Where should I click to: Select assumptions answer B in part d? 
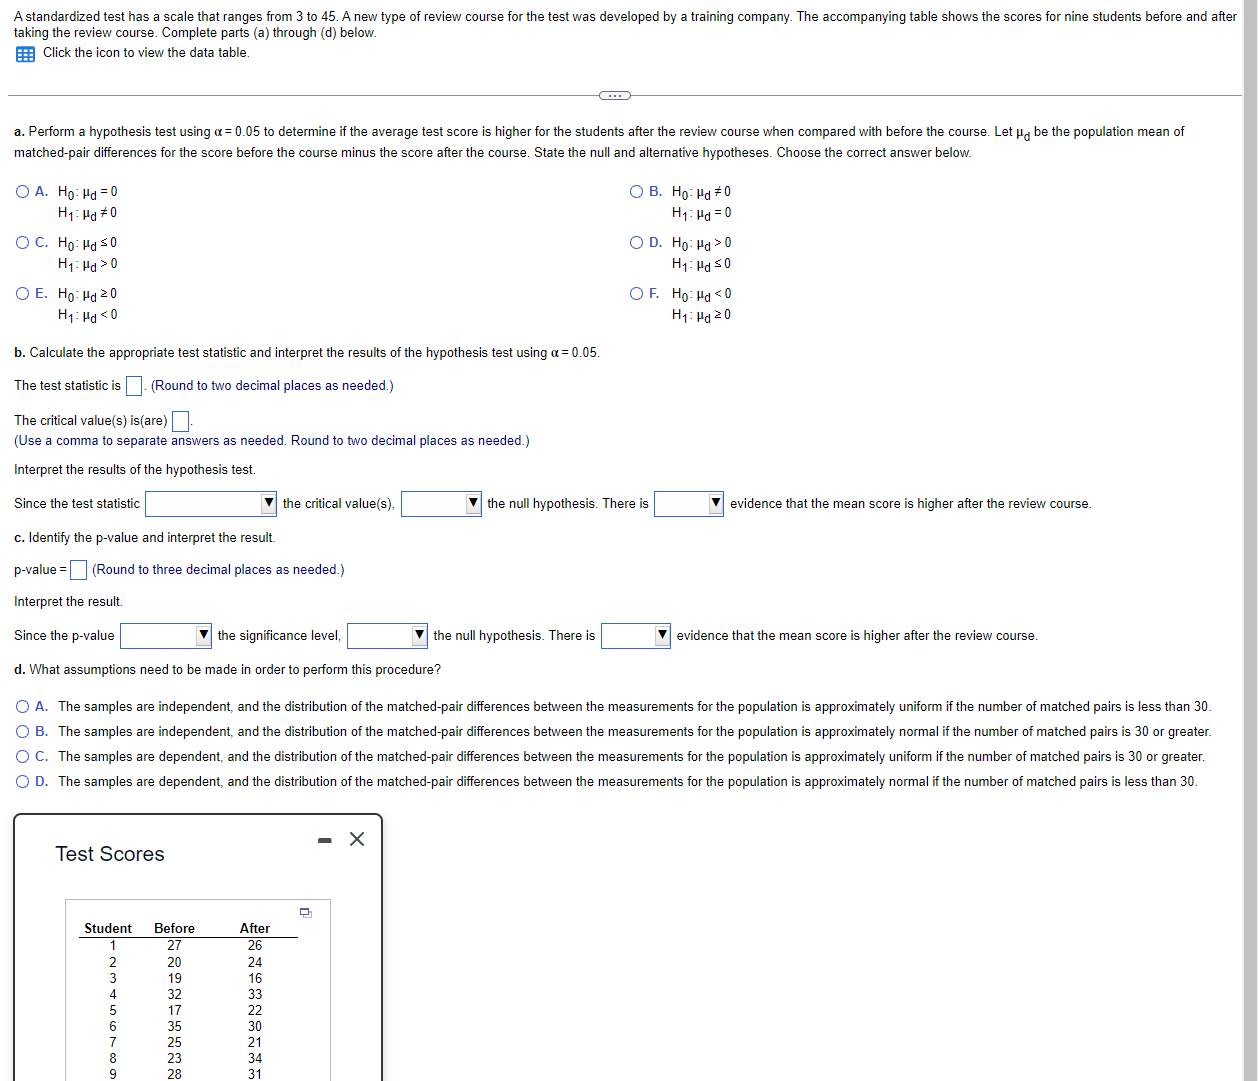(21, 731)
